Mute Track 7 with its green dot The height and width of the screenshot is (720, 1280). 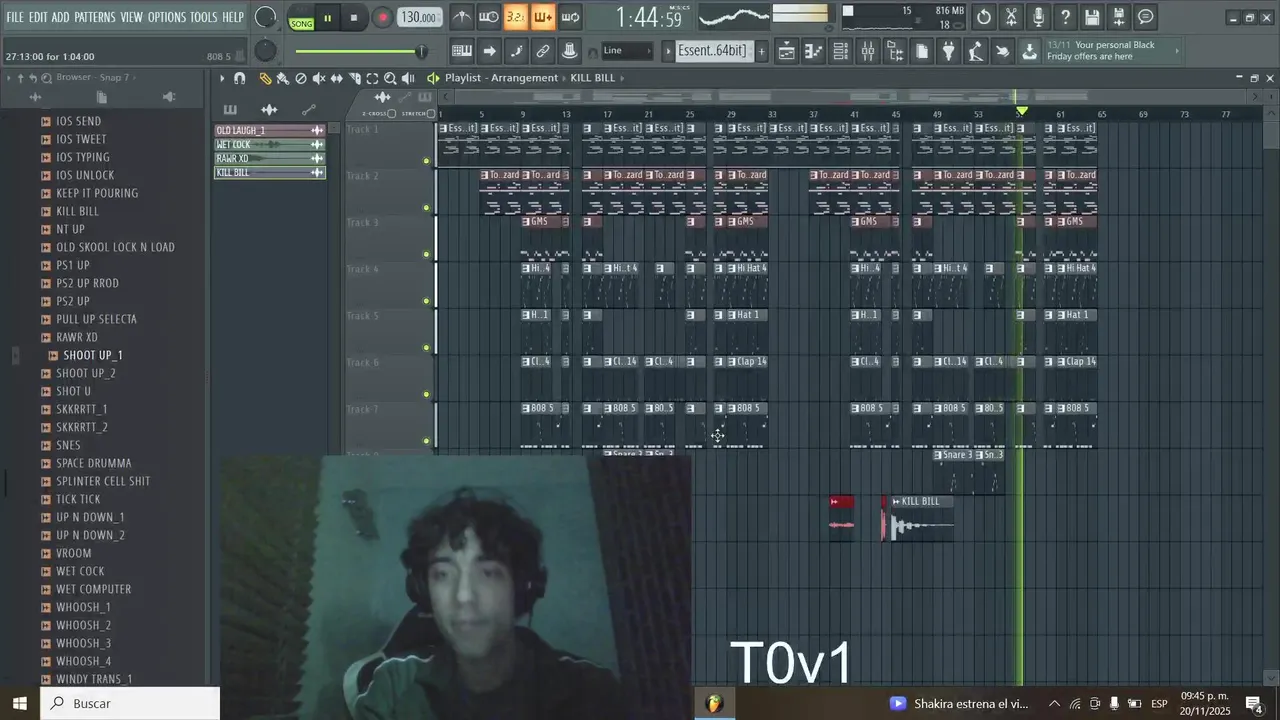(426, 441)
